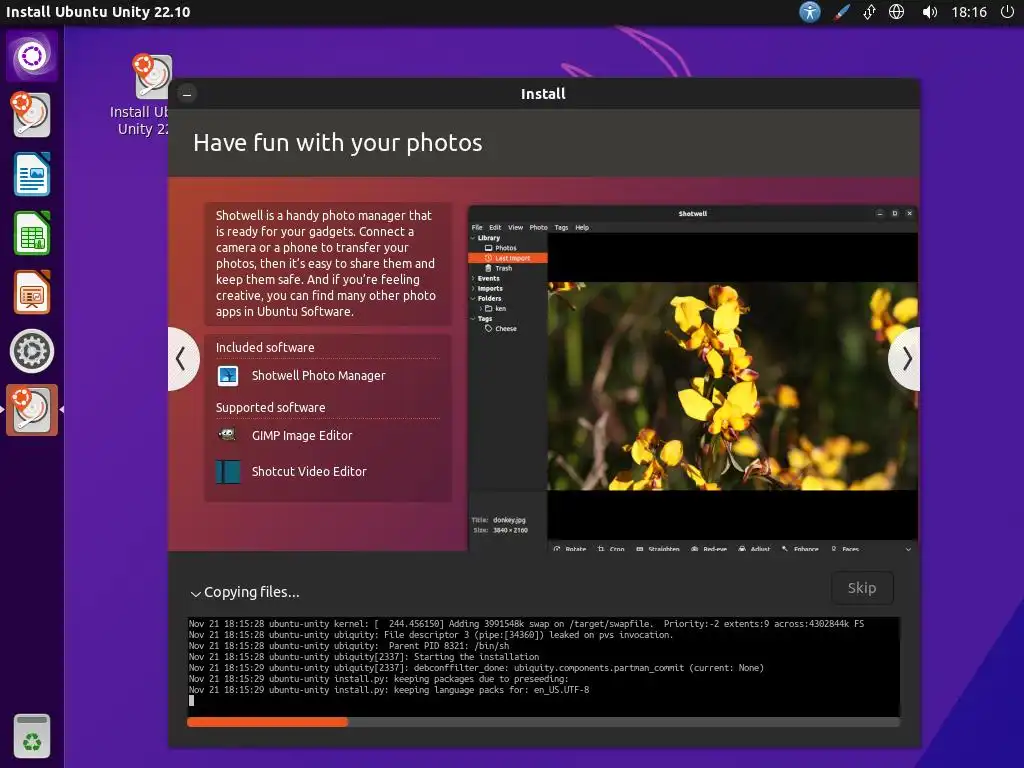Open File menu in Shotwell preview

click(477, 227)
